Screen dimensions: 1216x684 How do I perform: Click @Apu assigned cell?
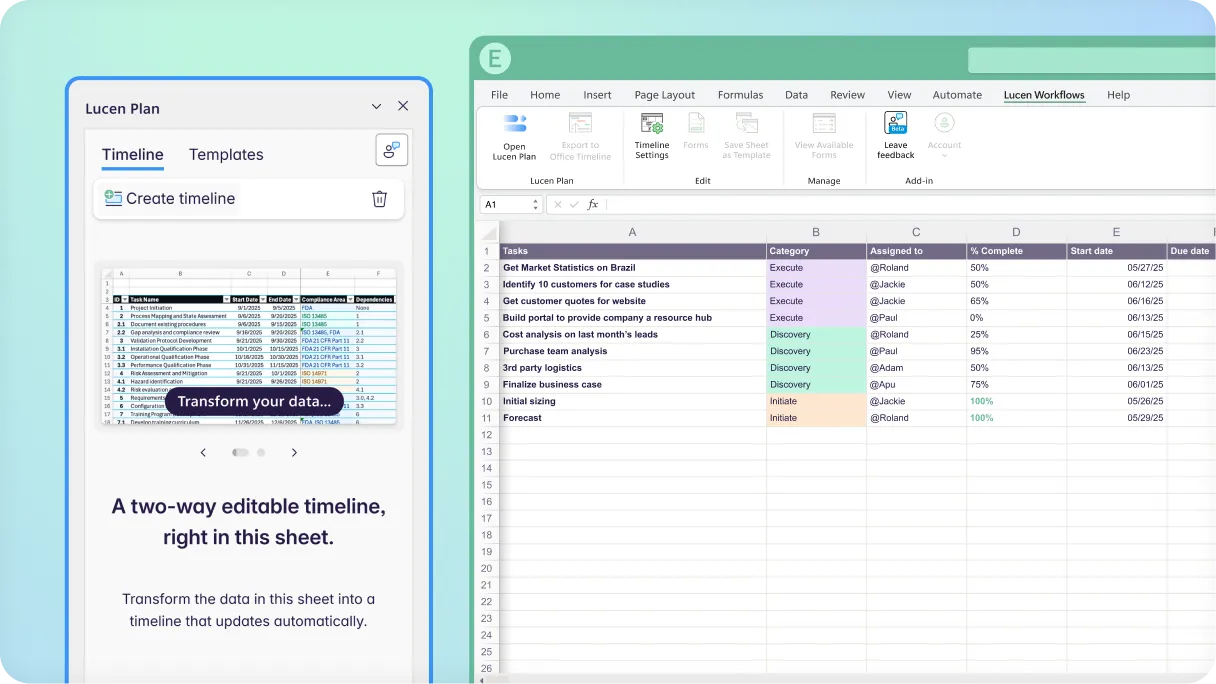(x=916, y=384)
